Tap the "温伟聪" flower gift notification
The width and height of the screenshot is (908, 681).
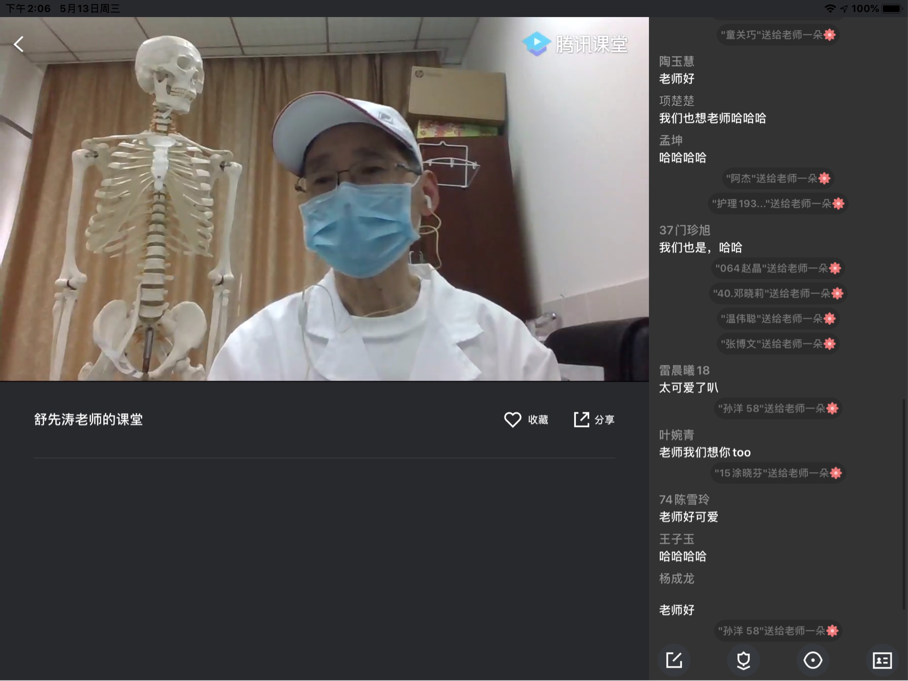pyautogui.click(x=777, y=318)
